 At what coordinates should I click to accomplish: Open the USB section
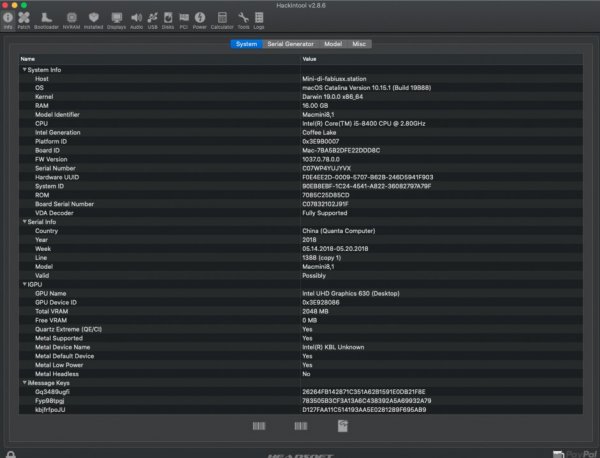click(152, 21)
